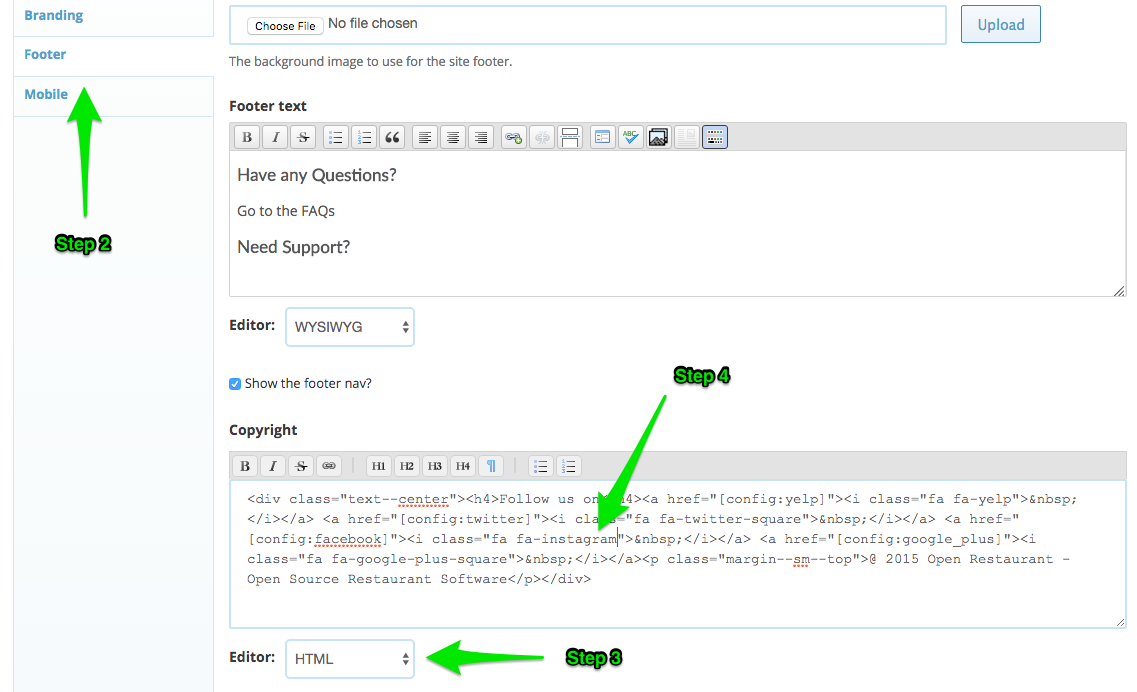1137x692 pixels.
Task: Toggle italic in Footer text toolbar
Action: (x=275, y=137)
